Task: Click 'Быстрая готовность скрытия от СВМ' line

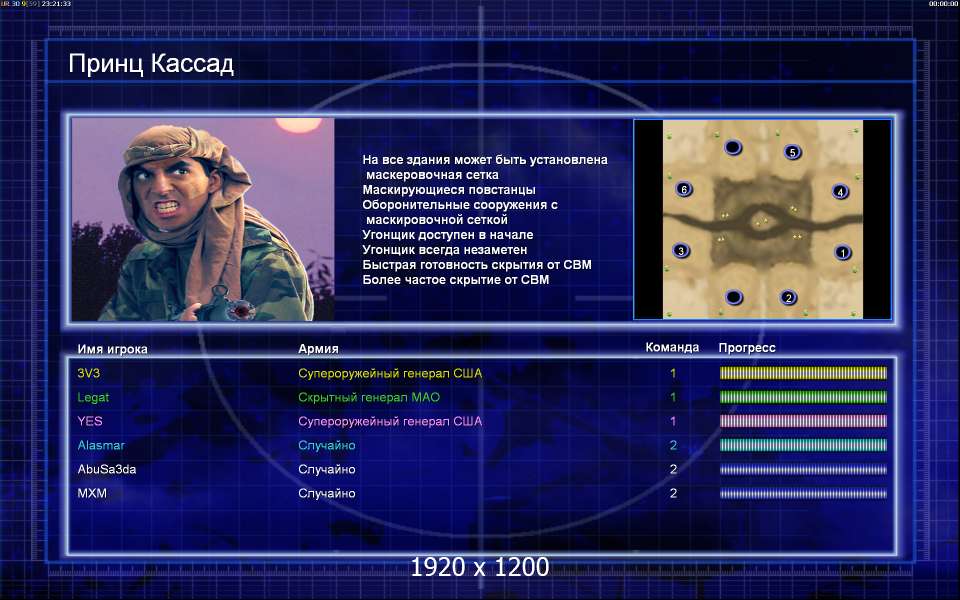Action: tap(477, 265)
